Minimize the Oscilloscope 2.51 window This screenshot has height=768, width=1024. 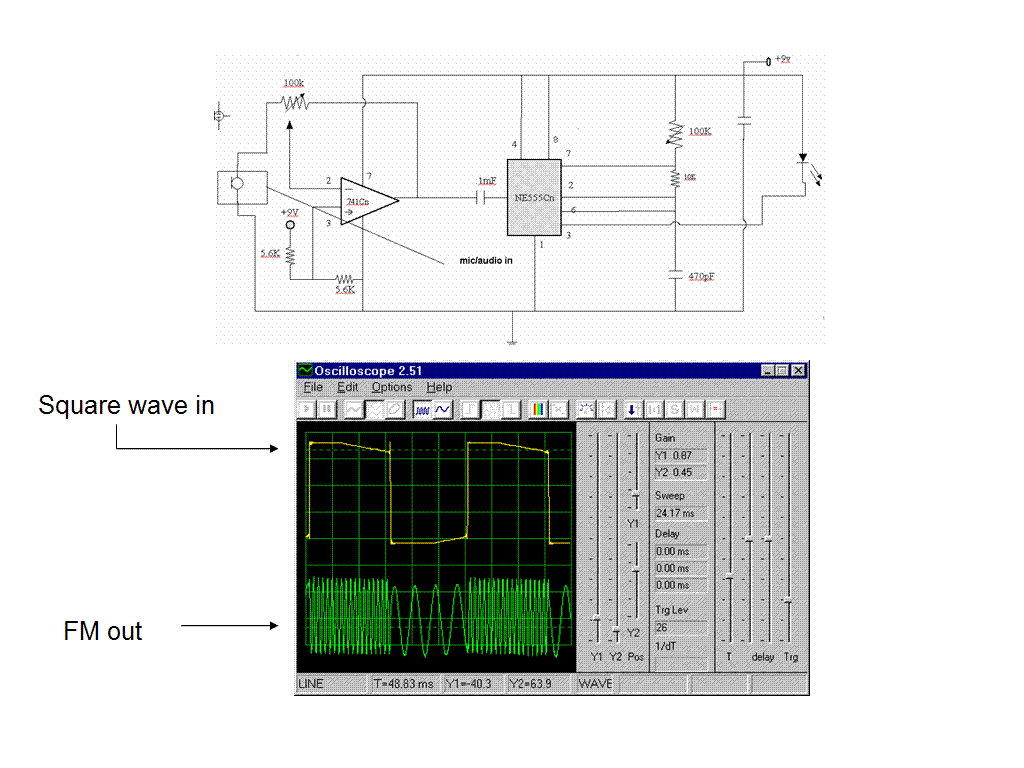(769, 370)
